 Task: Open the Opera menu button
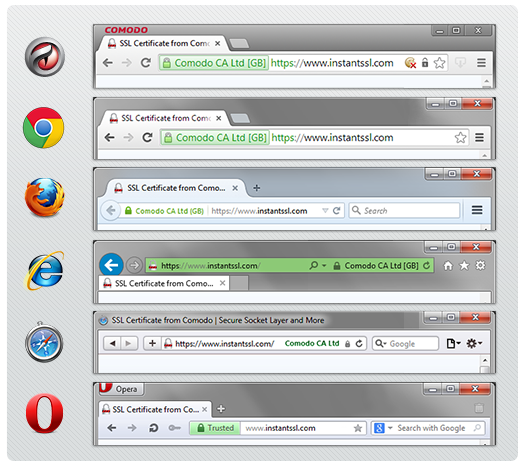click(121, 389)
